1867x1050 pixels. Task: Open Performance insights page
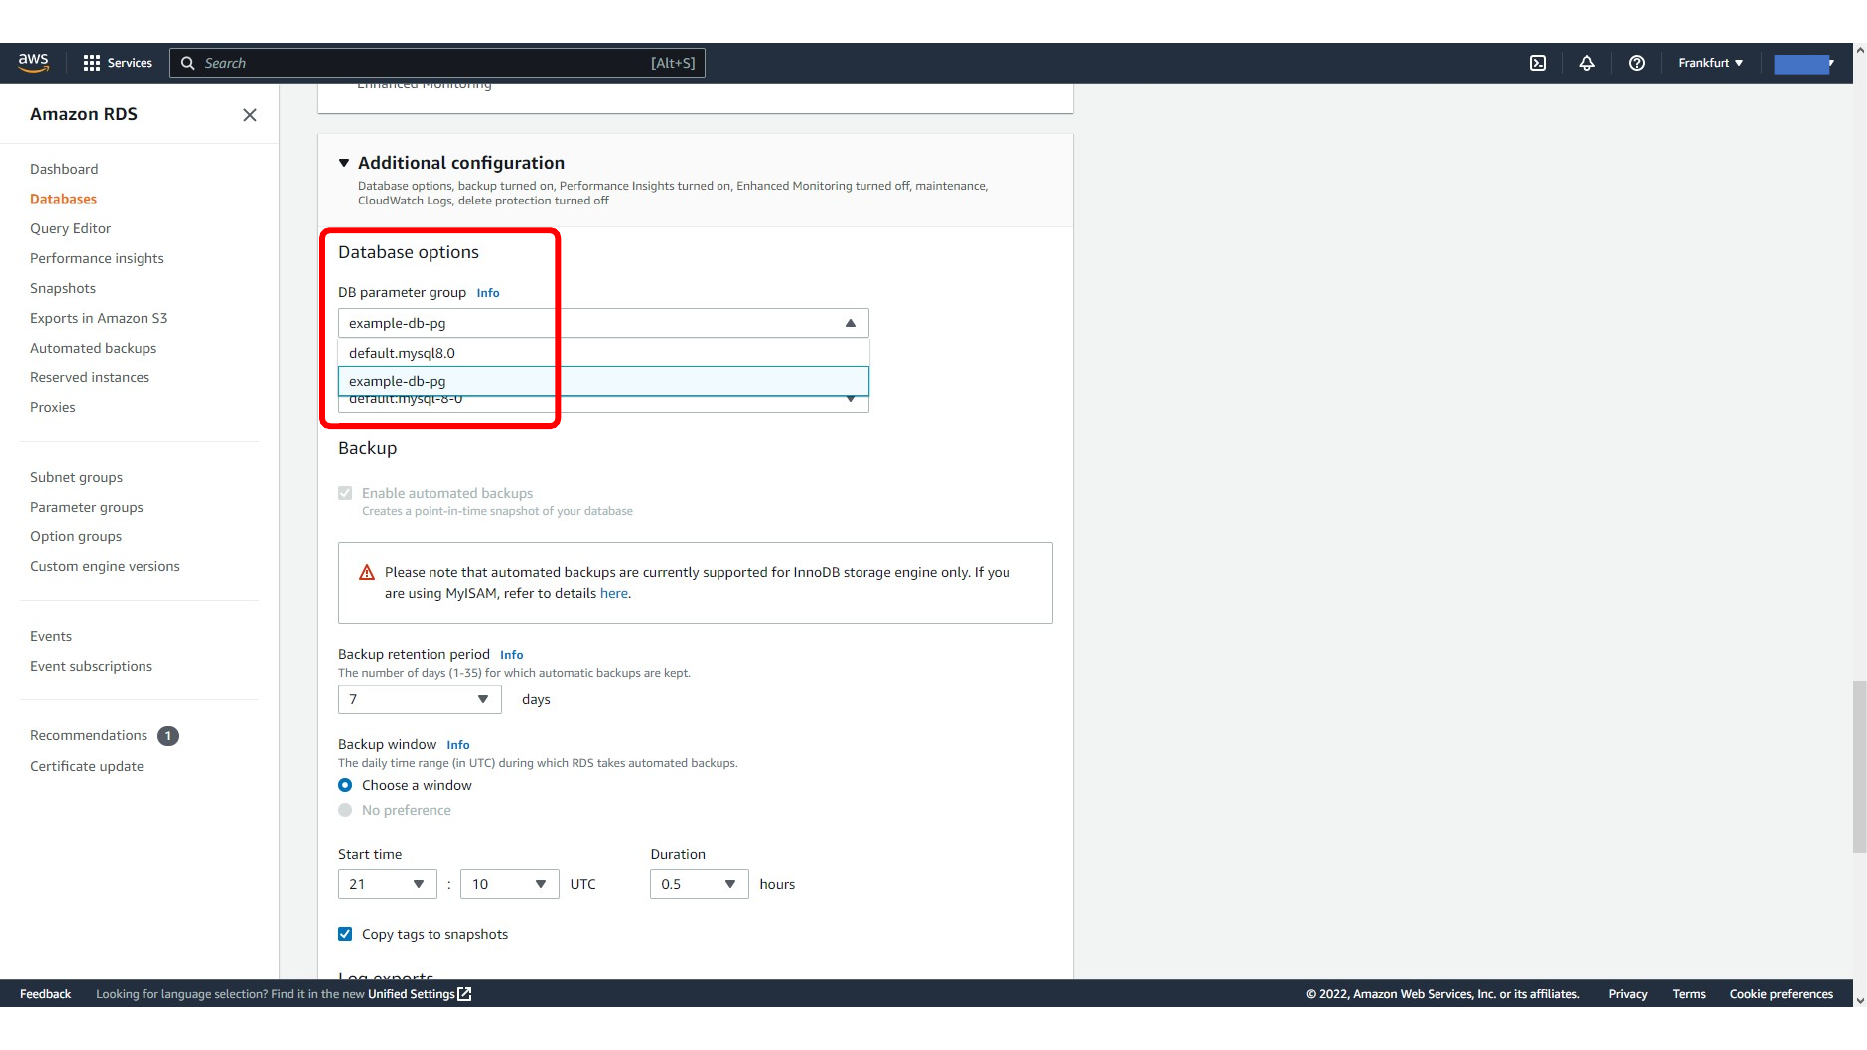(97, 258)
